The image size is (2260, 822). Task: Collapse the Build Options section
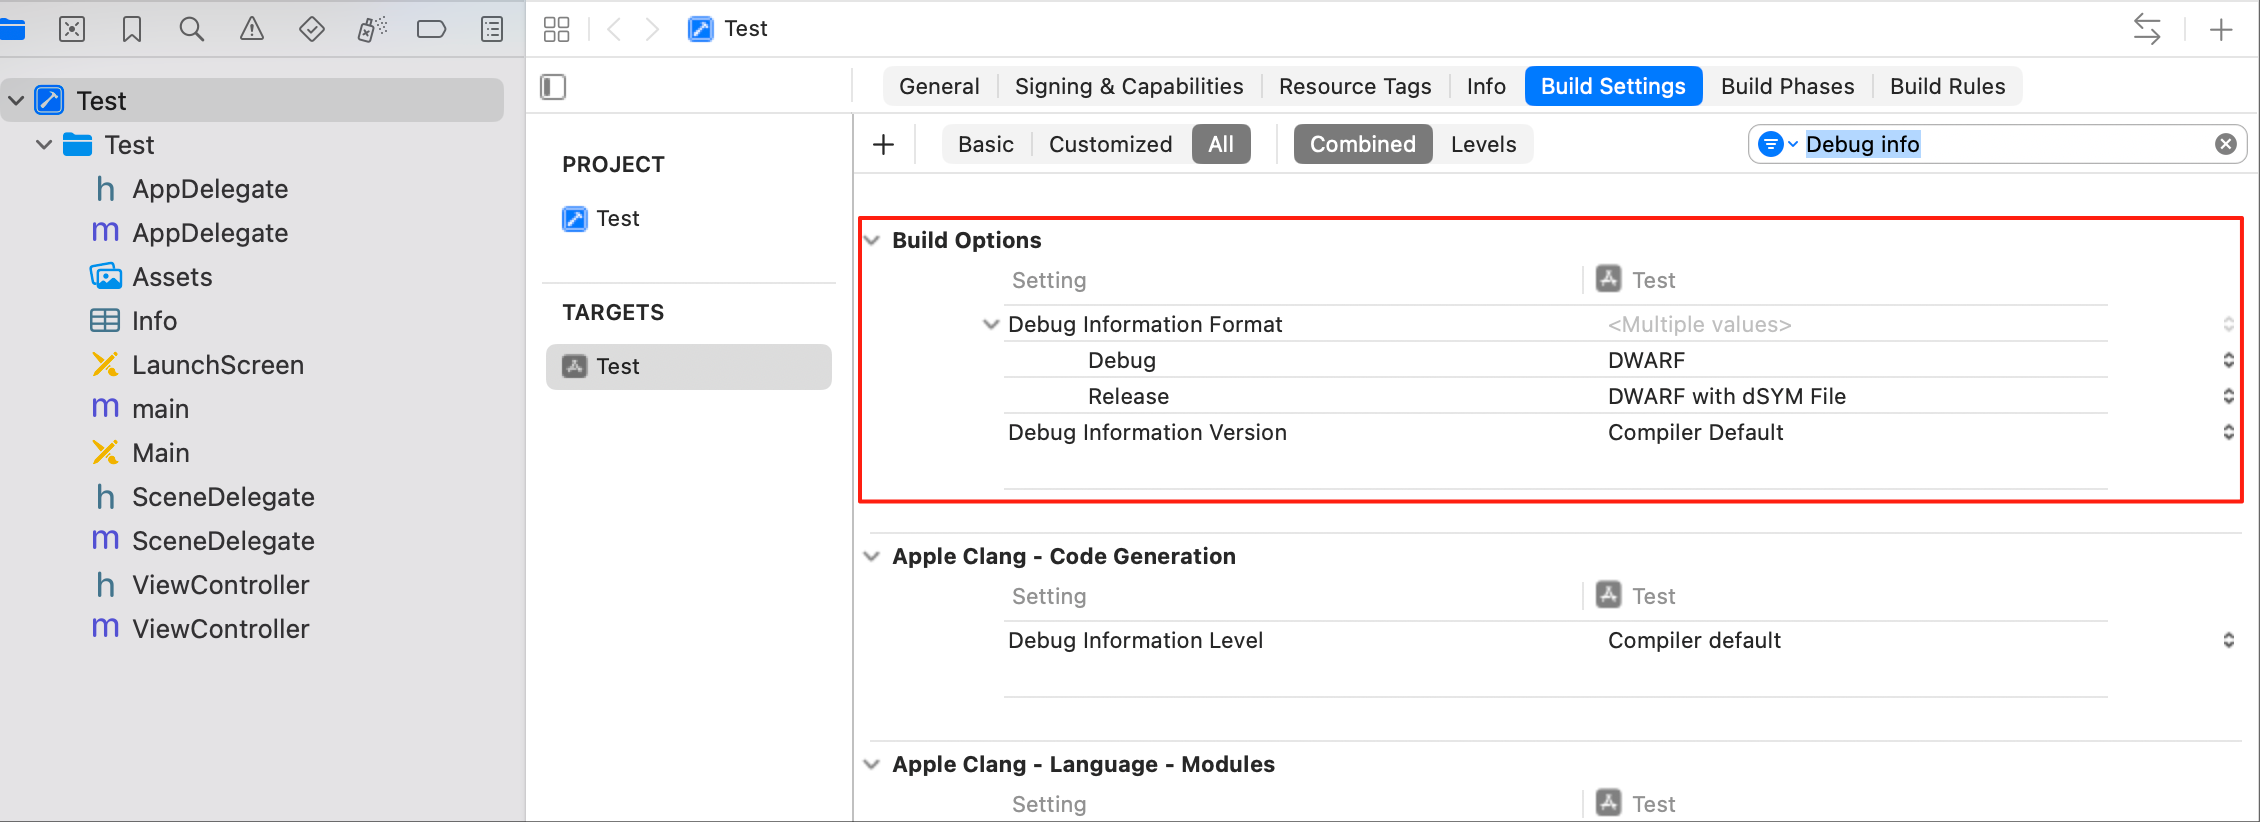point(872,240)
